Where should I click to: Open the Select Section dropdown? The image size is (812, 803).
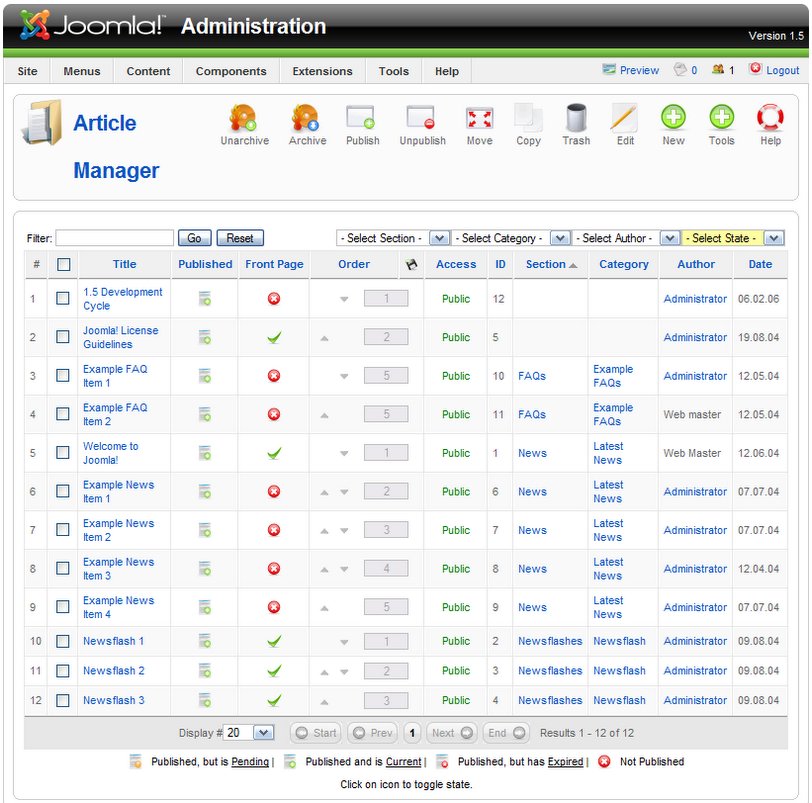coord(393,238)
